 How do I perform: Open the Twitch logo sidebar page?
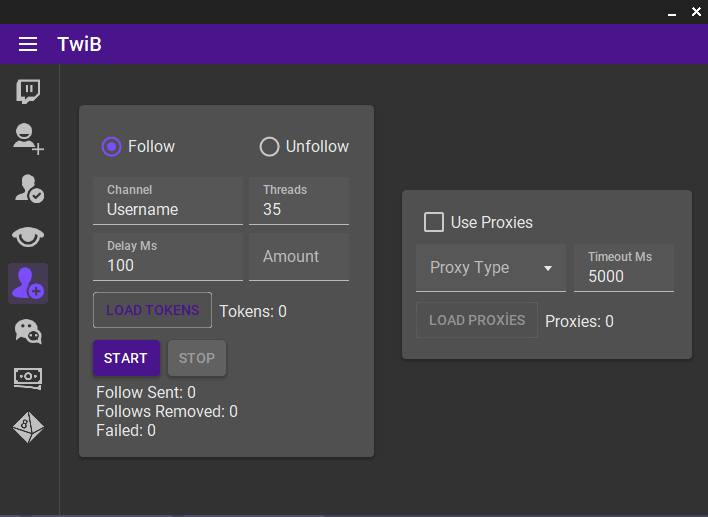(x=28, y=92)
